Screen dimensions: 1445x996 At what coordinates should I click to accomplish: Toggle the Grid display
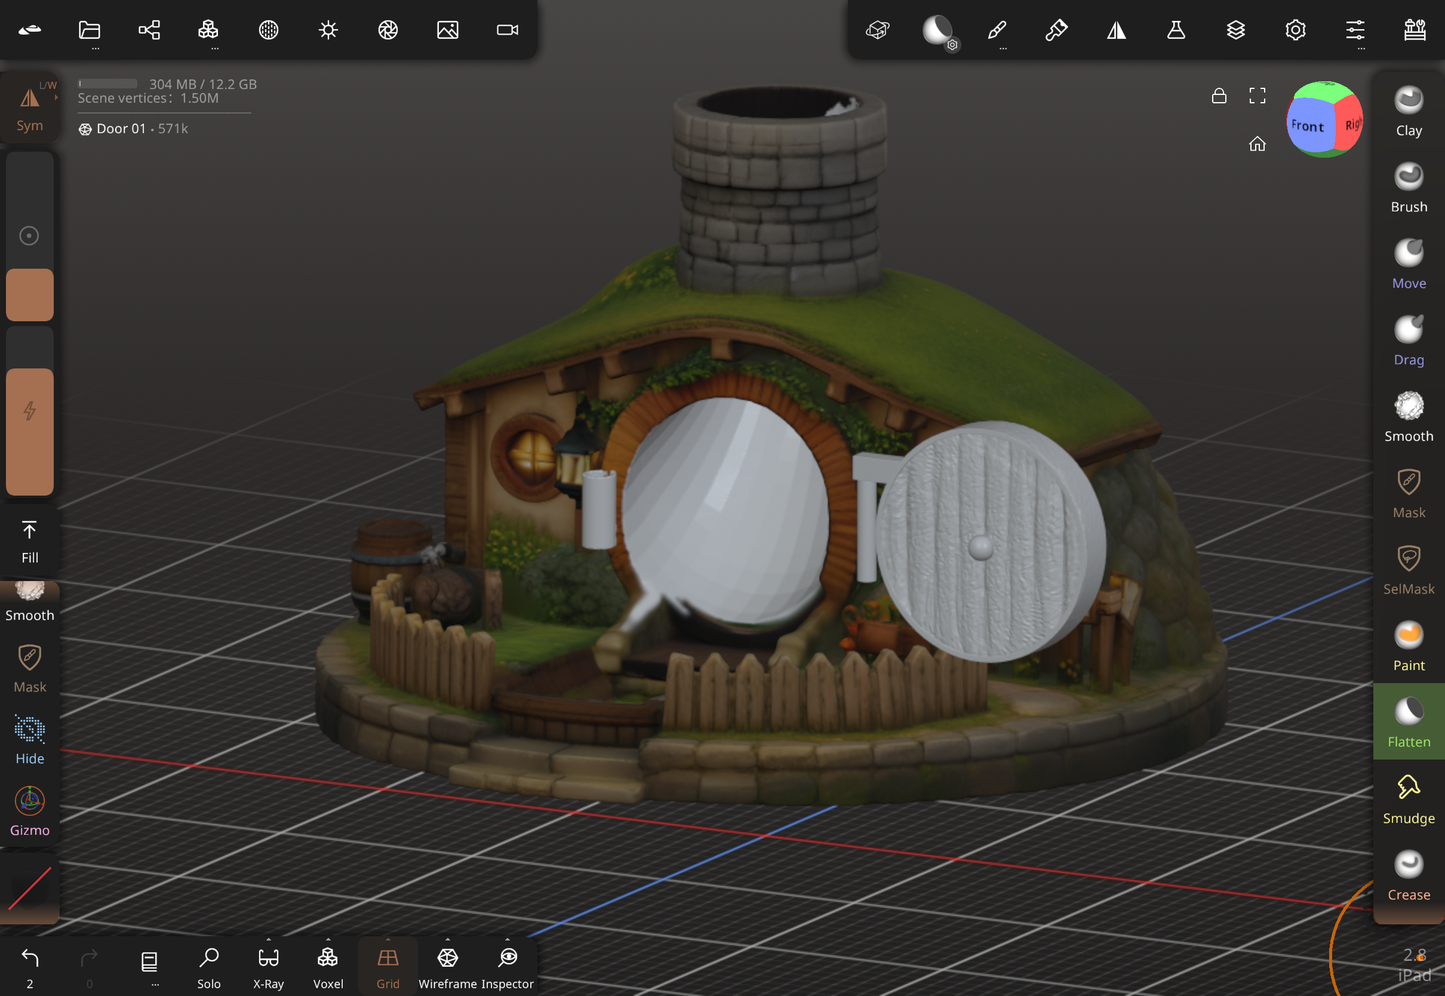(388, 967)
